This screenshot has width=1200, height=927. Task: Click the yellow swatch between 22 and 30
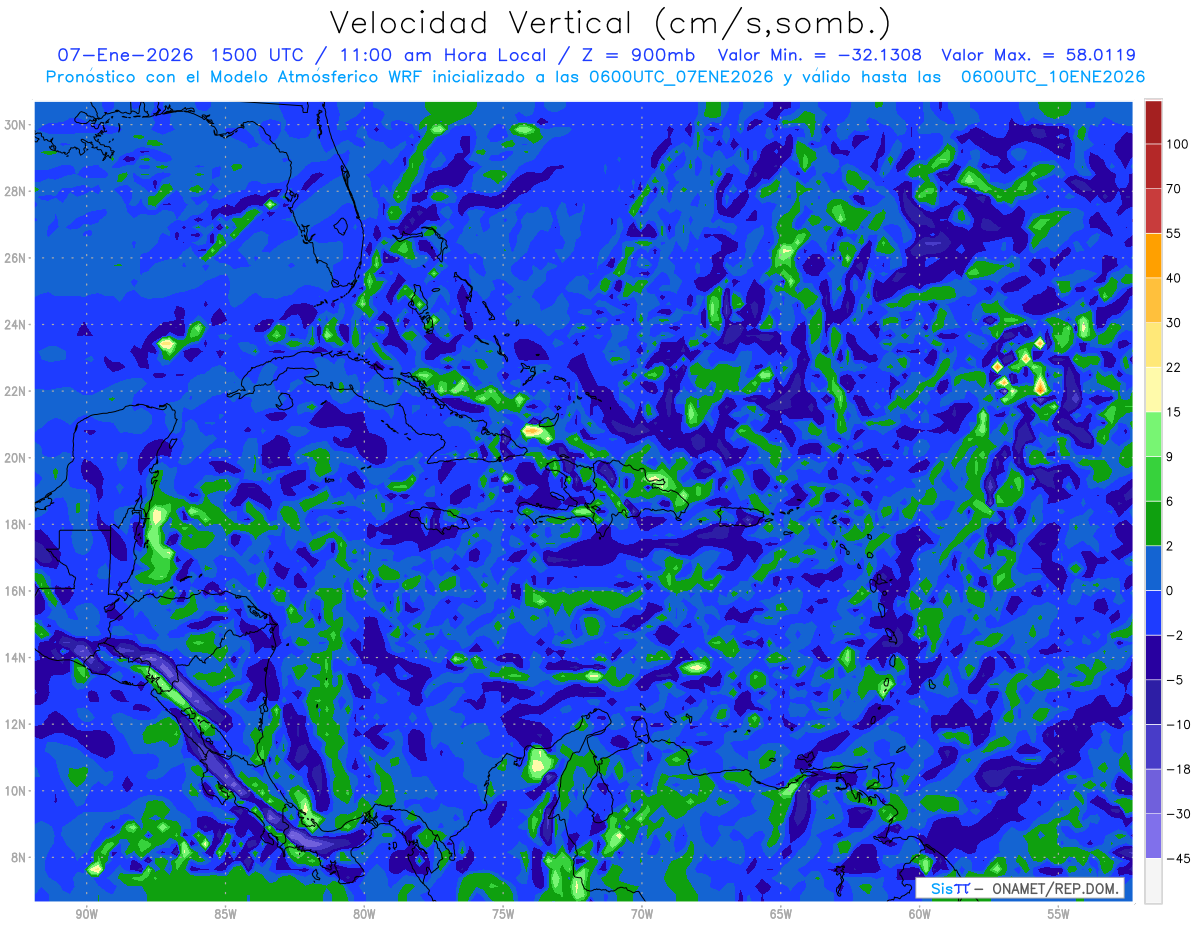1153,344
